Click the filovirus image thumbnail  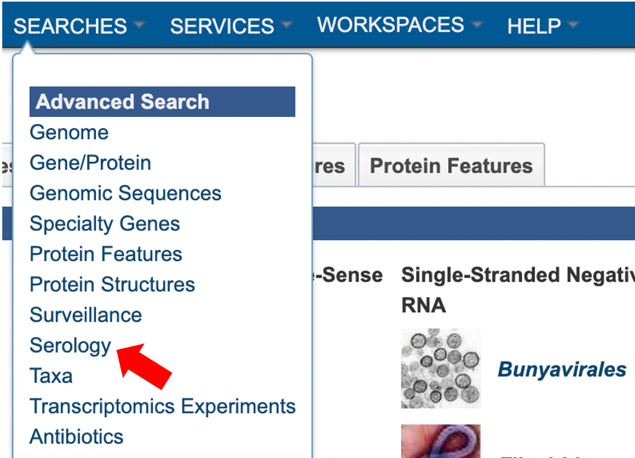441,441
